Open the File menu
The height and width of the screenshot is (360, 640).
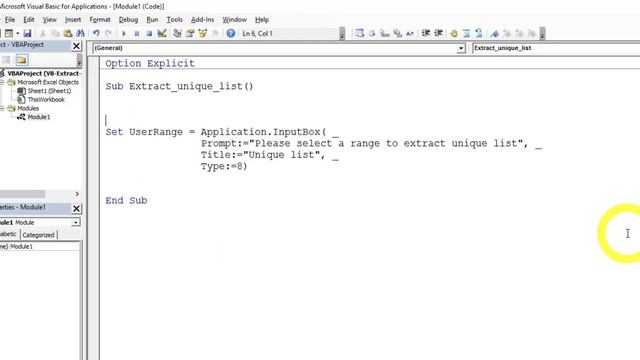9,20
